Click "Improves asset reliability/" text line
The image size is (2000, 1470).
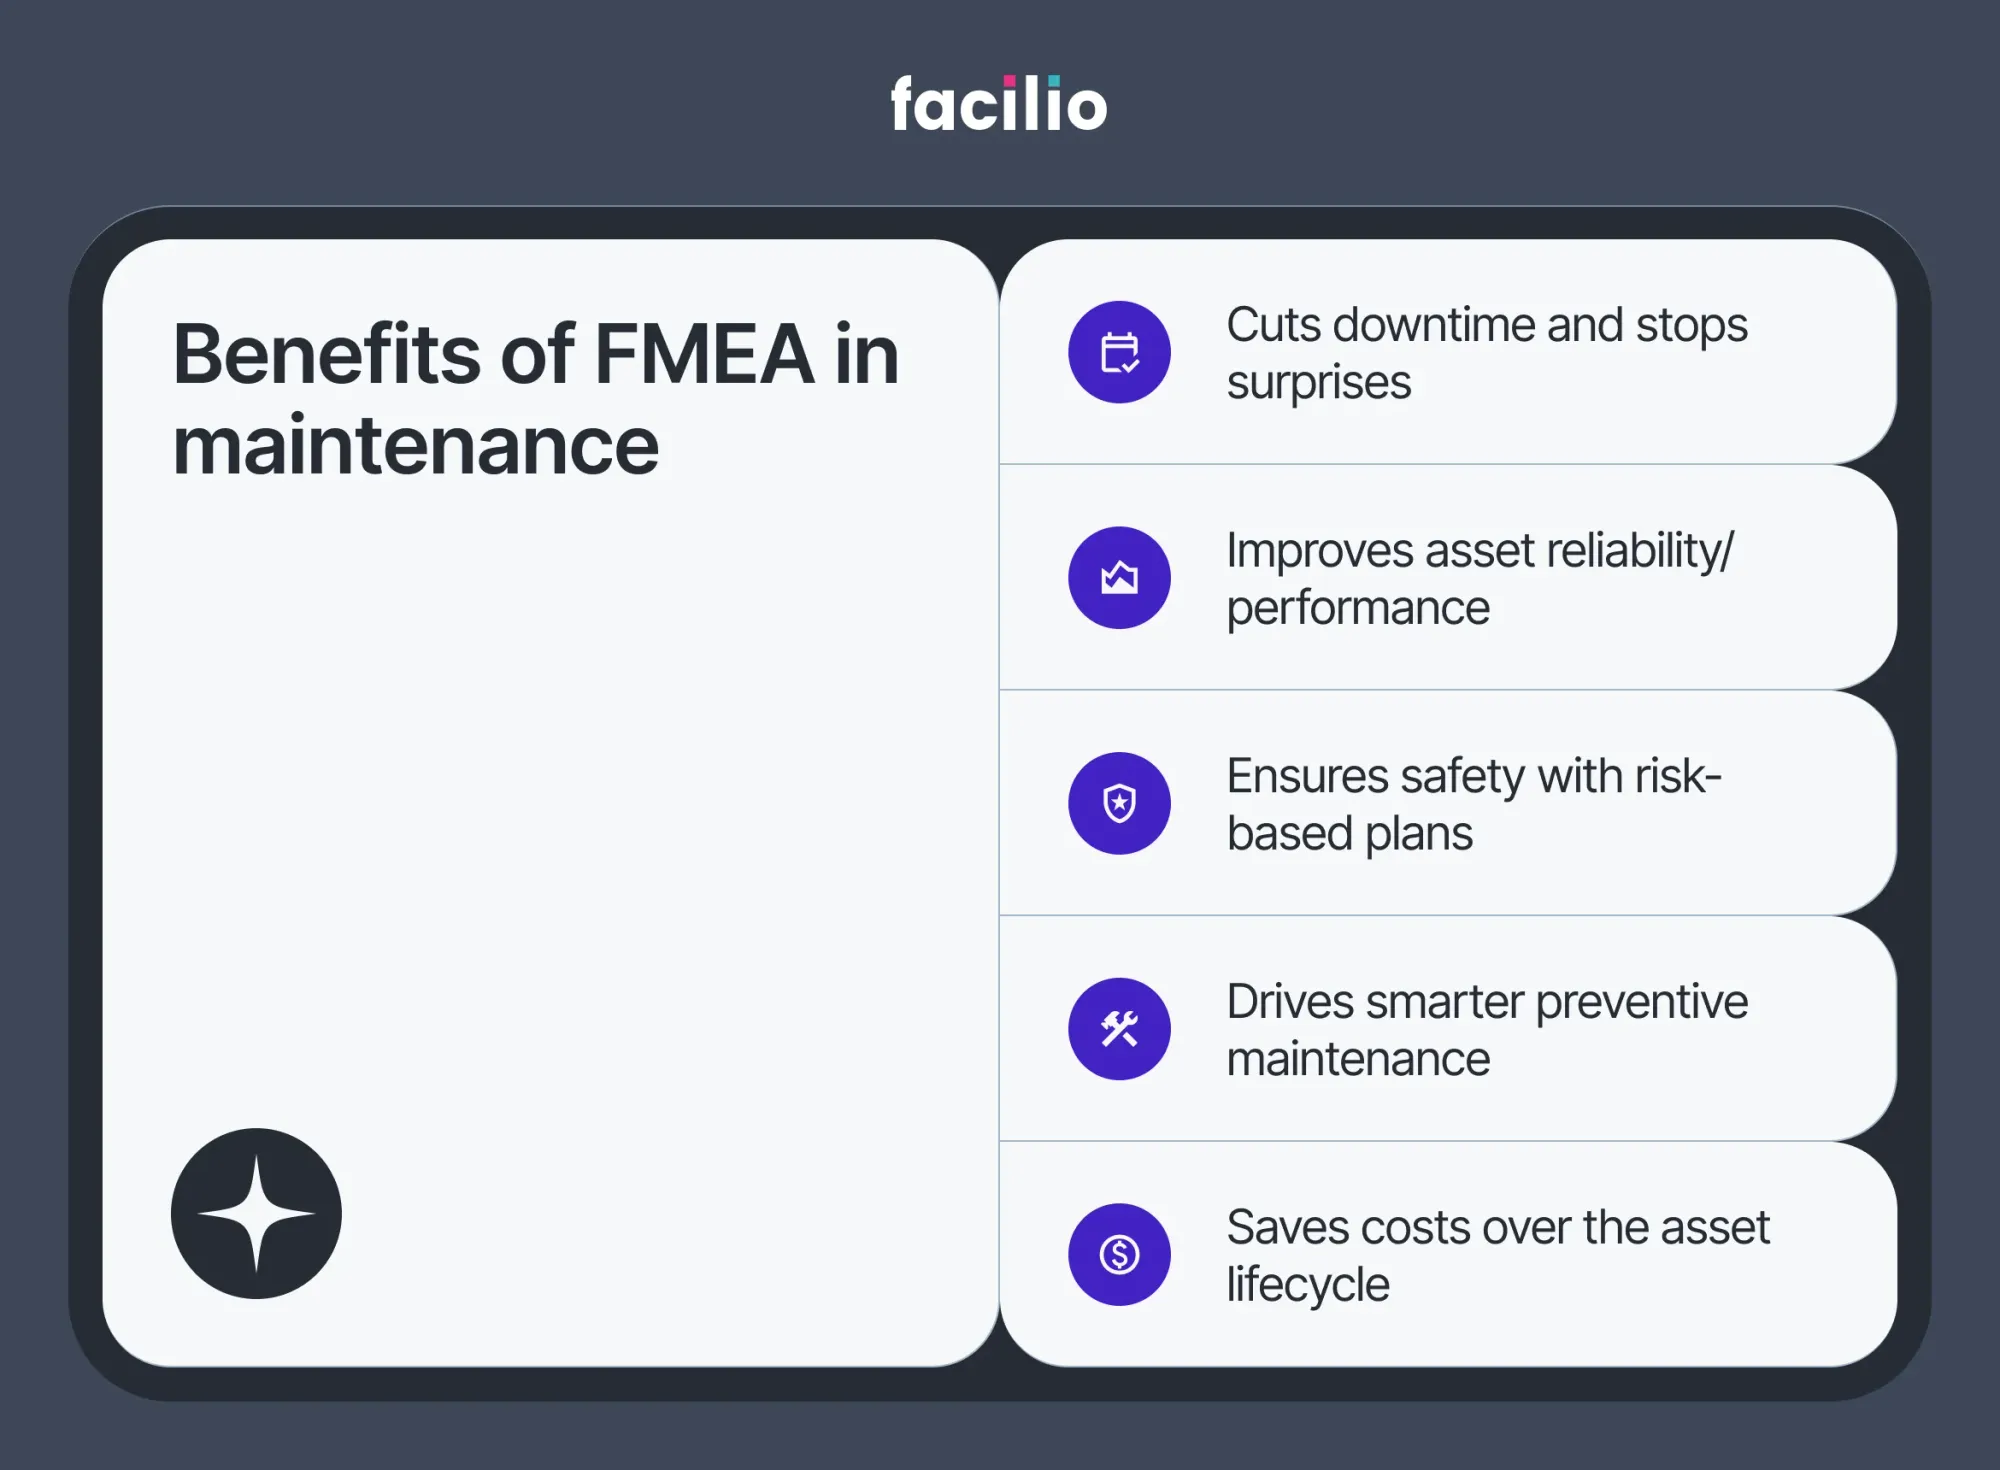[x=1480, y=550]
